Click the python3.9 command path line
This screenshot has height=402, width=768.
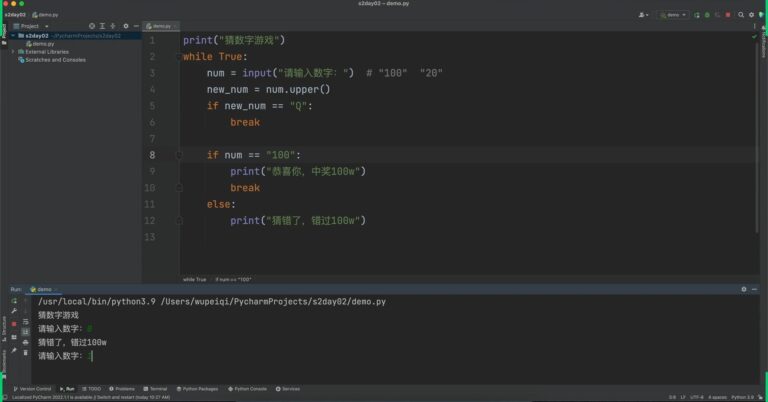point(212,302)
